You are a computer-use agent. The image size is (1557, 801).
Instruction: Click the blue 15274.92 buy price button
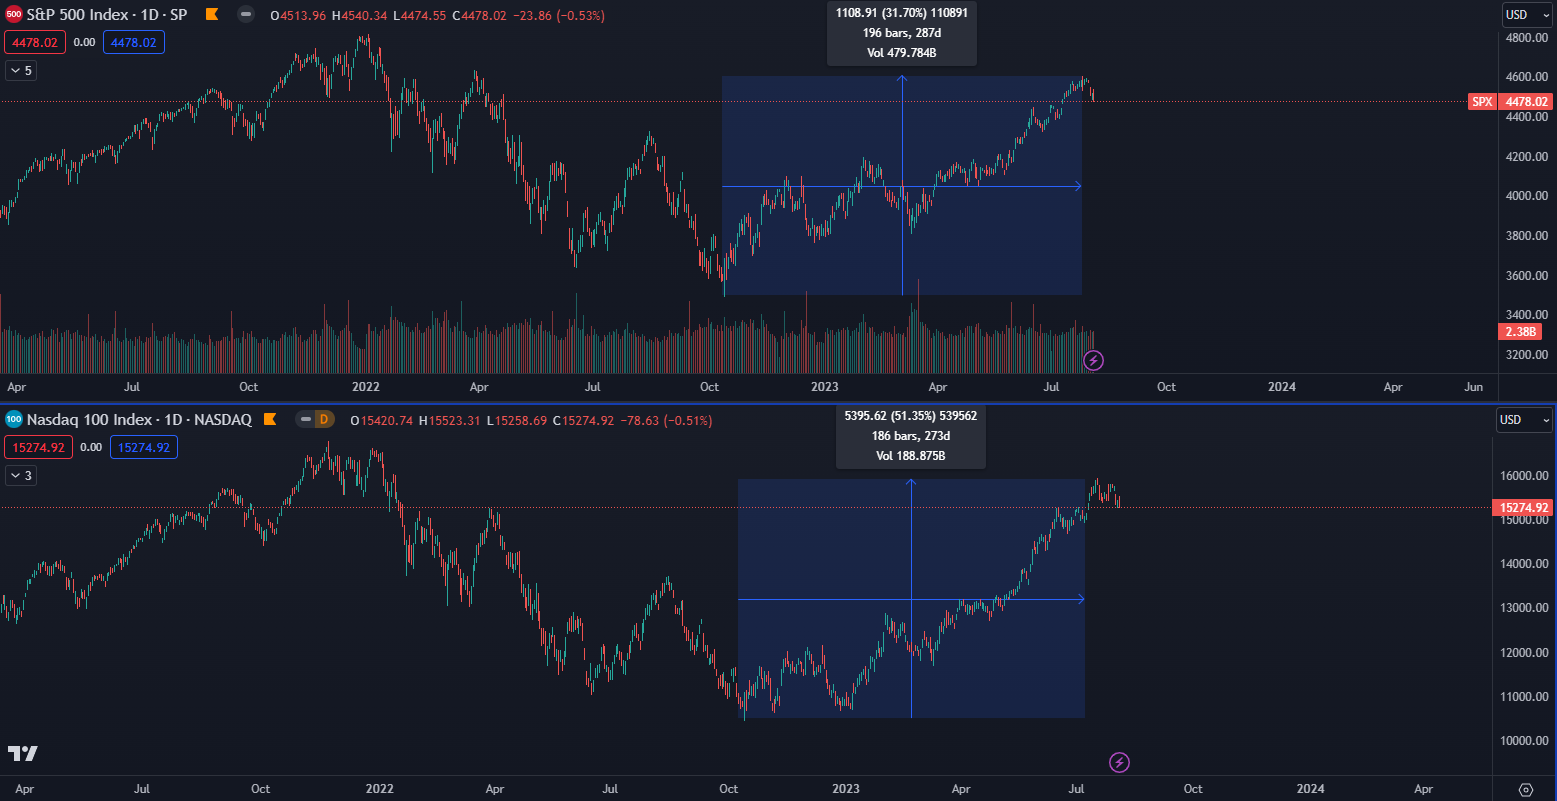click(143, 447)
